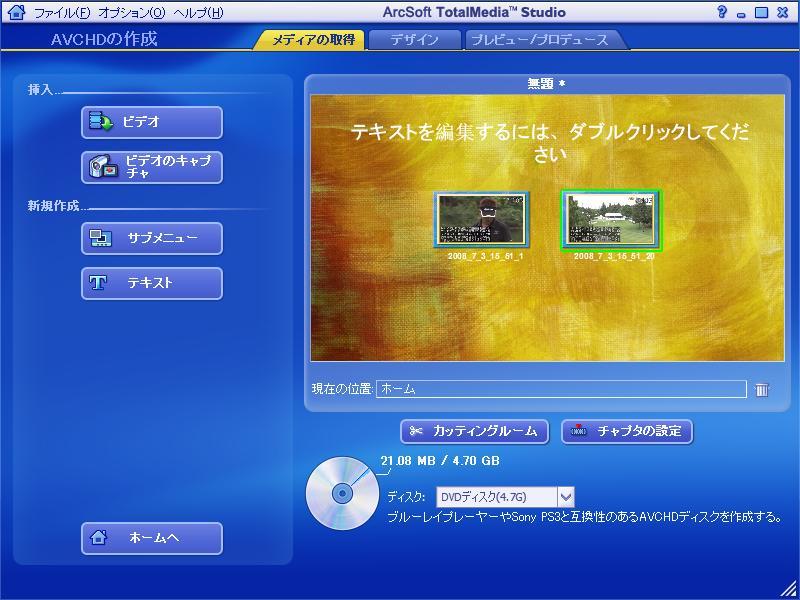
Task: Click the 無題 * project title
Action: coord(546,84)
